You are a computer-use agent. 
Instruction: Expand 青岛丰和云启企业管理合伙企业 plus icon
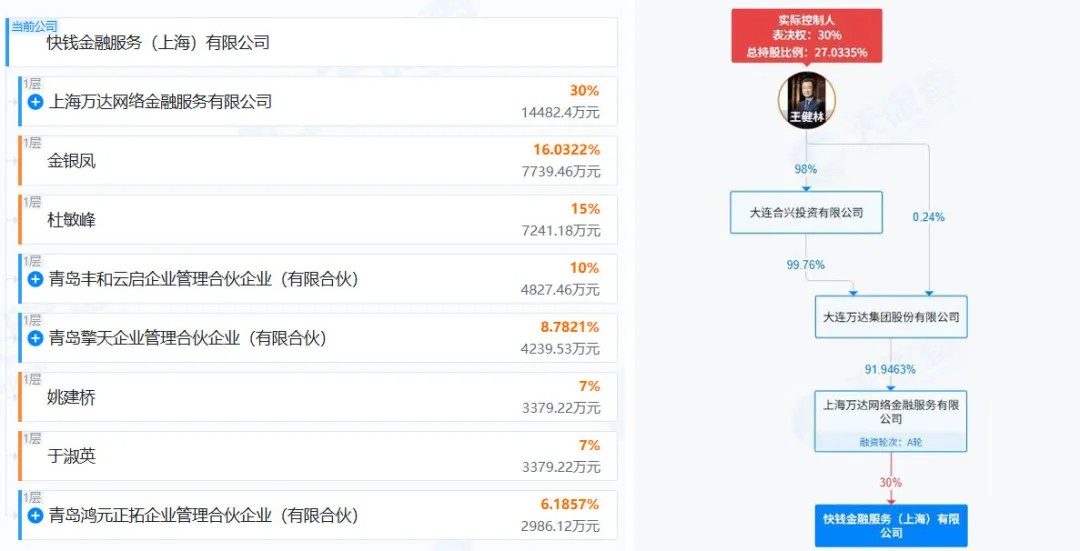pyautogui.click(x=35, y=280)
